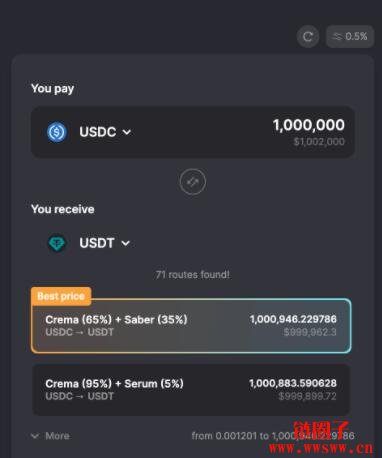Screen dimensions: 382x458
Task: Expand More routes
Action: [x=50, y=436]
